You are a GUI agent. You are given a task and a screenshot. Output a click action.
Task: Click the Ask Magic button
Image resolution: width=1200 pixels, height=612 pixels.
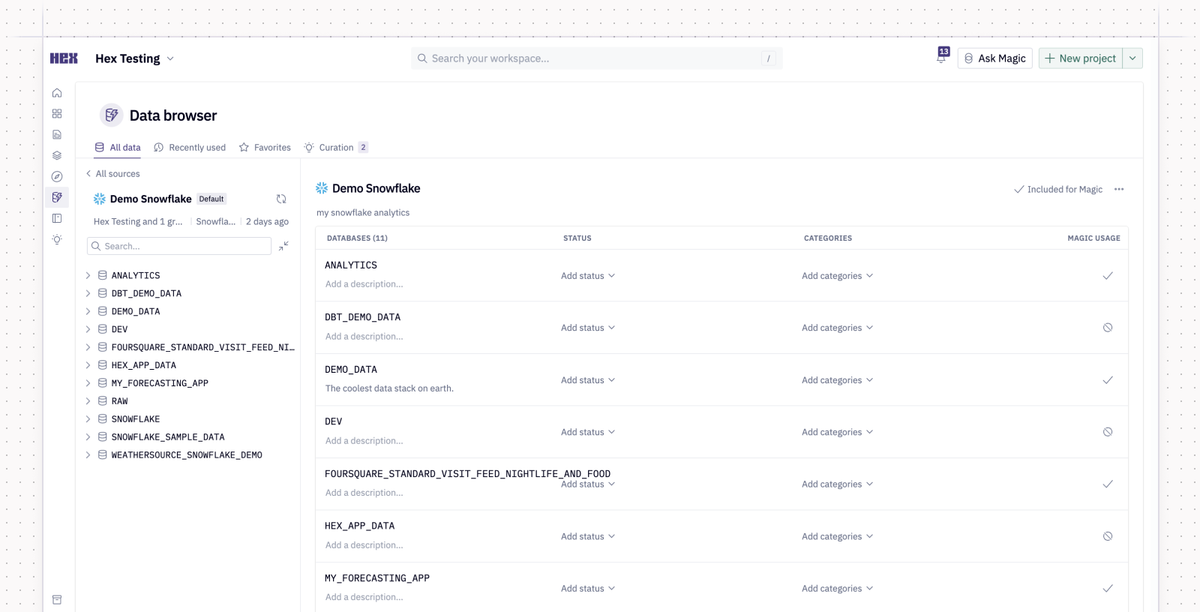point(995,59)
